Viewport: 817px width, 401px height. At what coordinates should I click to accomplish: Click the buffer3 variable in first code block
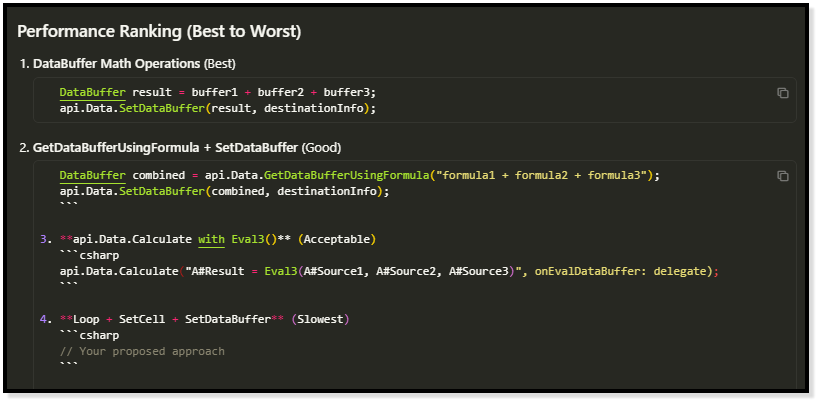point(349,92)
